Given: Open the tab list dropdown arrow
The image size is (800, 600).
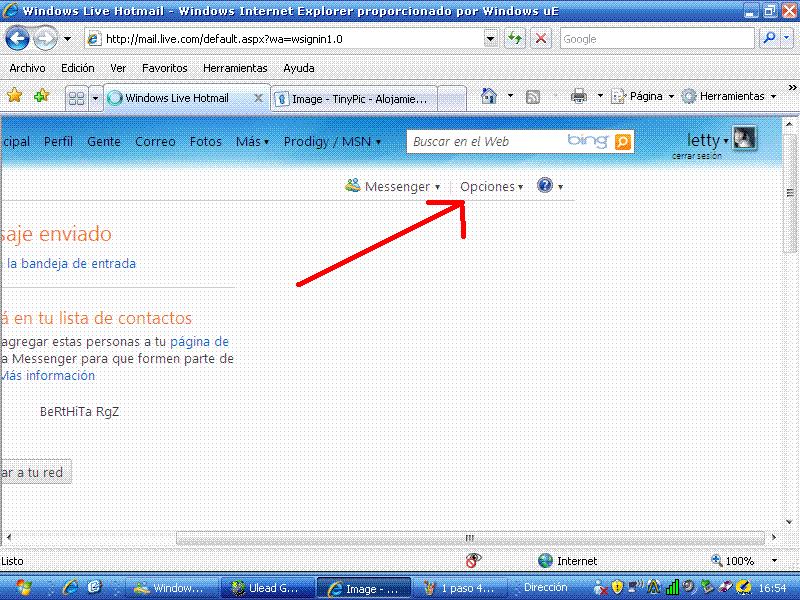Looking at the screenshot, I should tap(95, 97).
